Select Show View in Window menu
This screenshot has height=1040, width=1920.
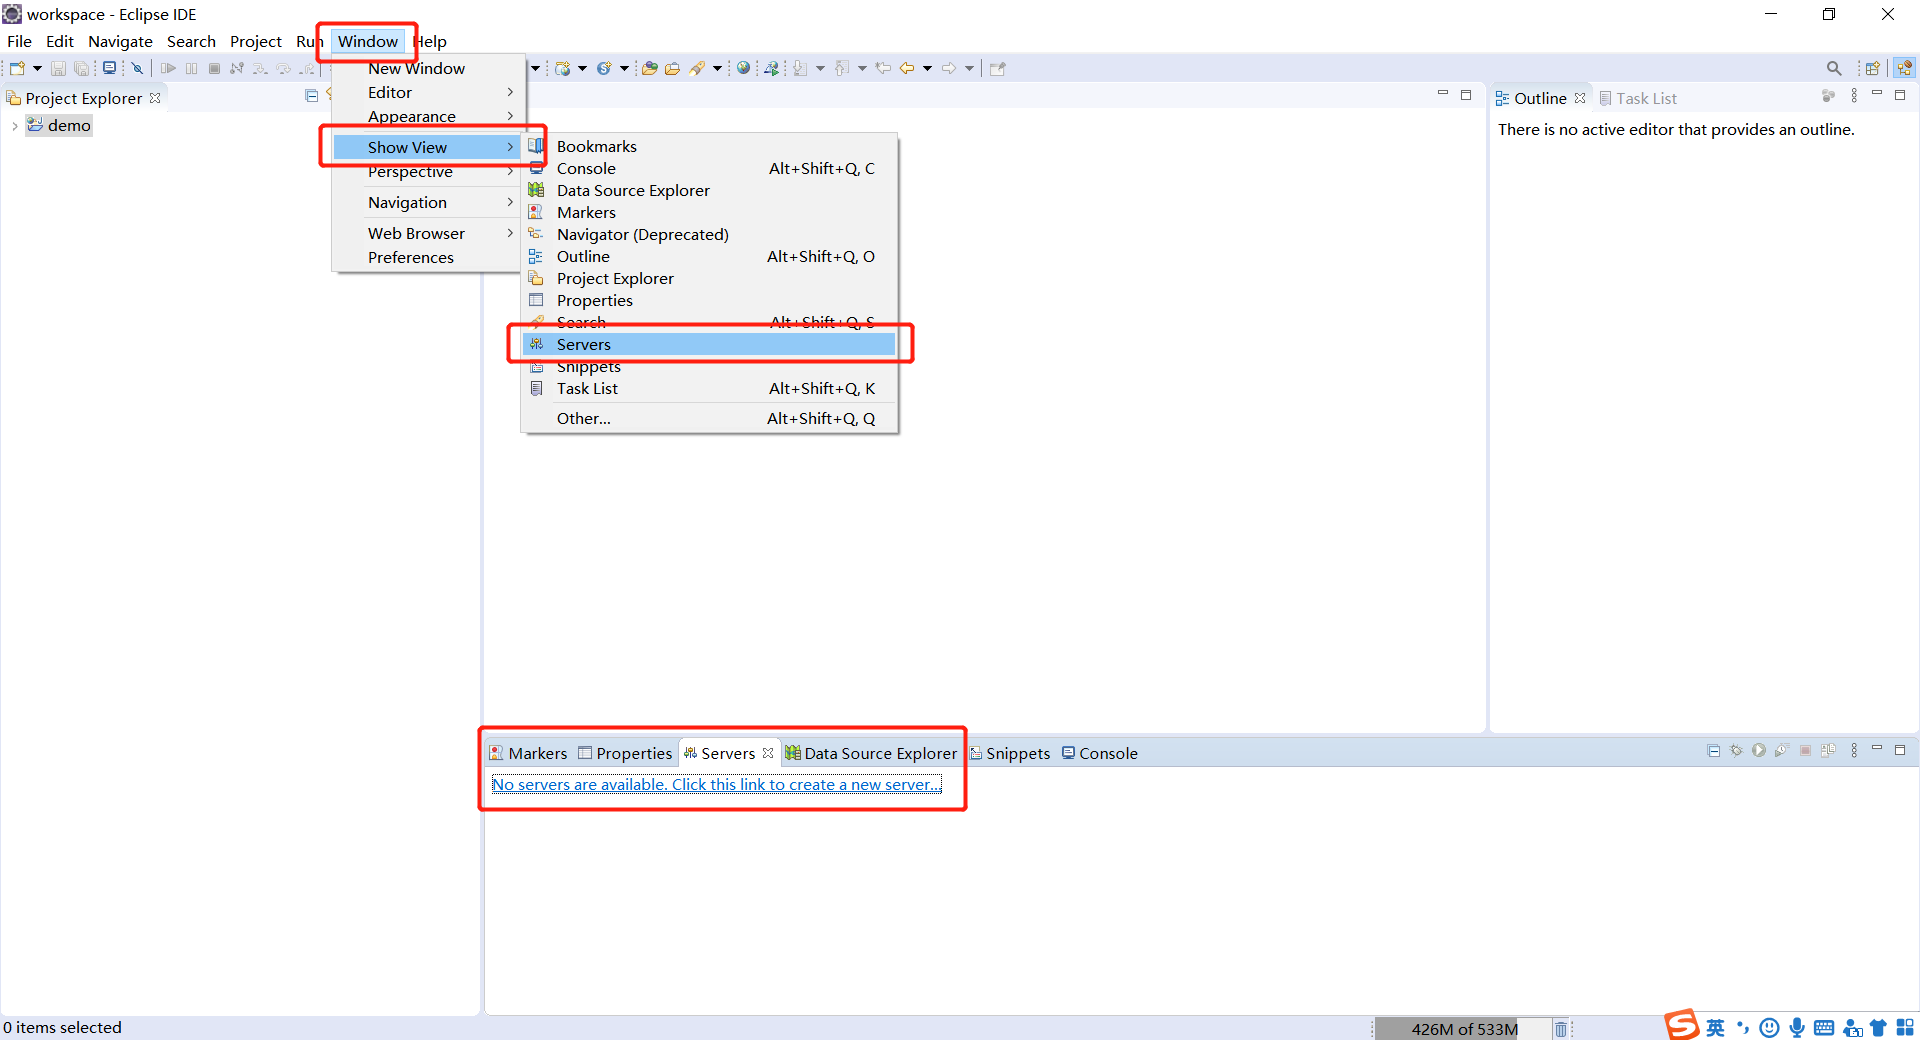tap(428, 147)
